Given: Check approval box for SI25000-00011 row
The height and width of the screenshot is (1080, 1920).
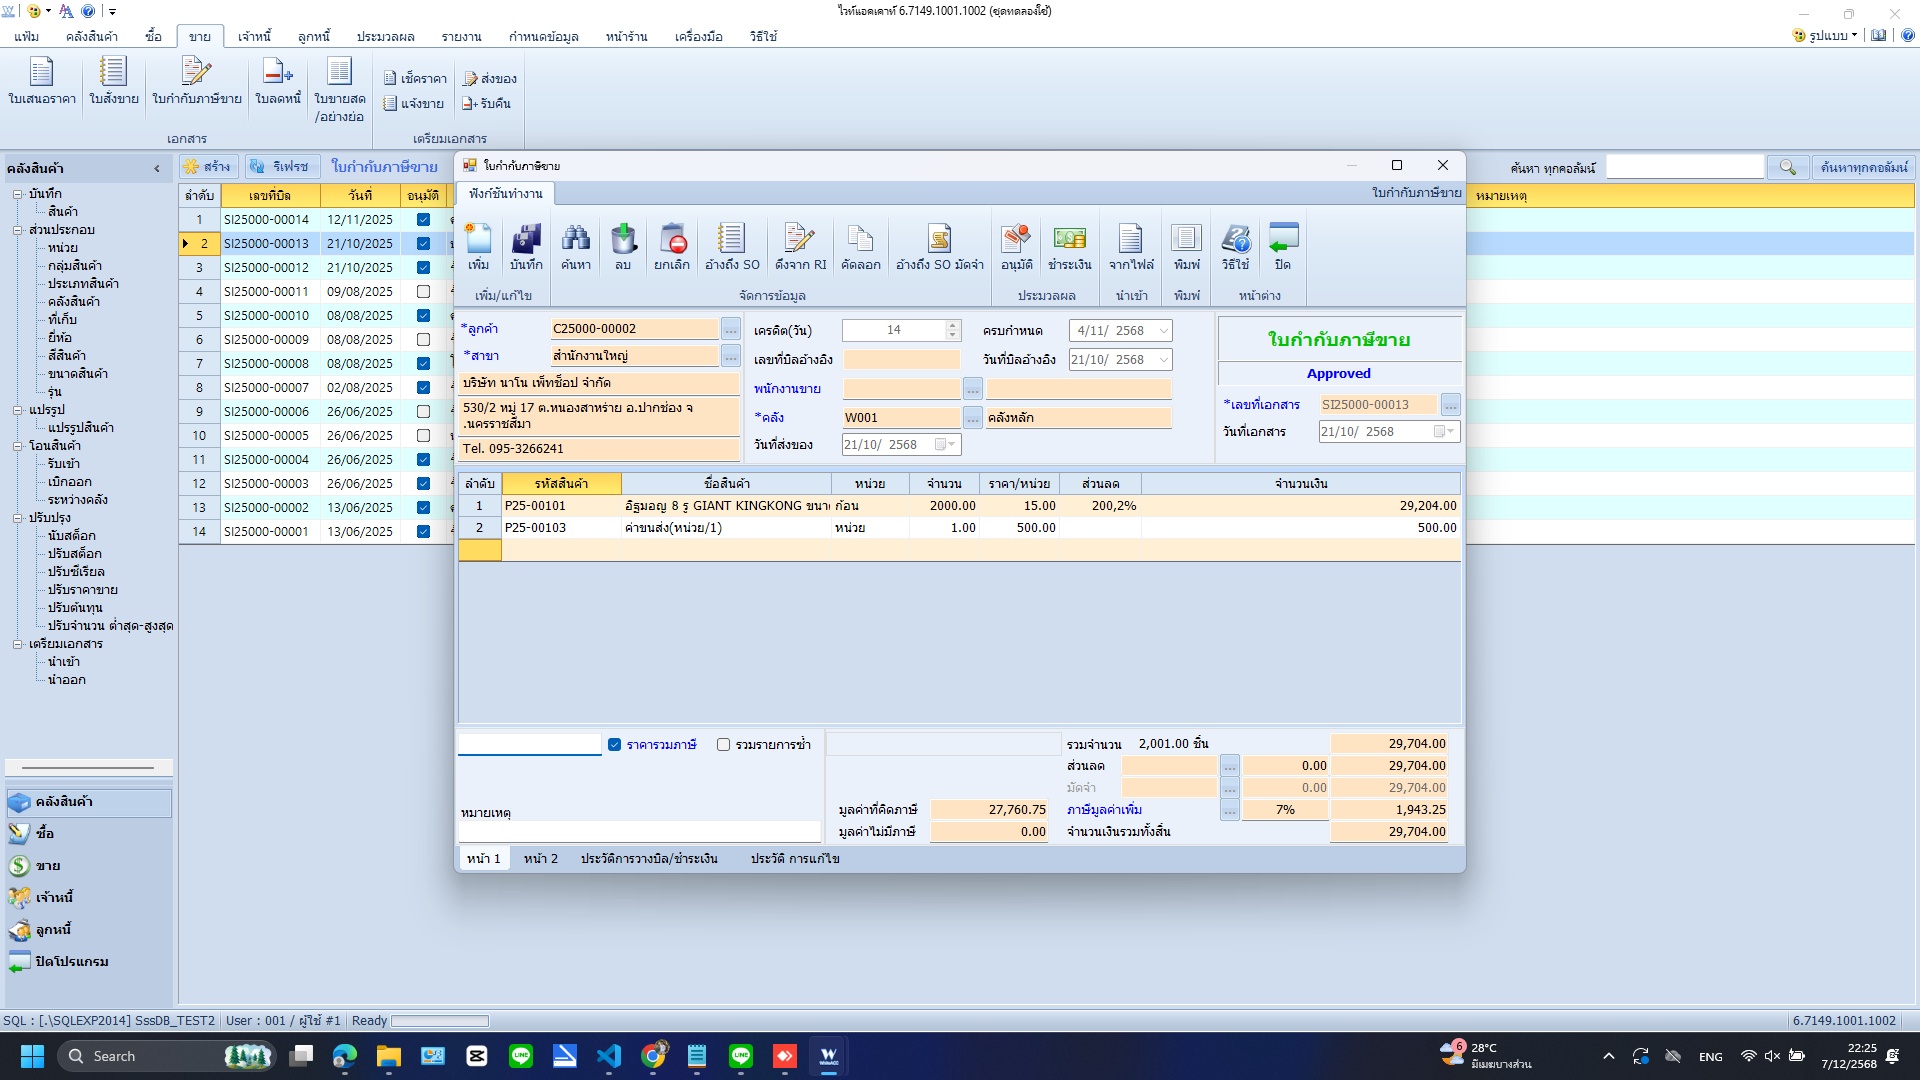Looking at the screenshot, I should (423, 292).
